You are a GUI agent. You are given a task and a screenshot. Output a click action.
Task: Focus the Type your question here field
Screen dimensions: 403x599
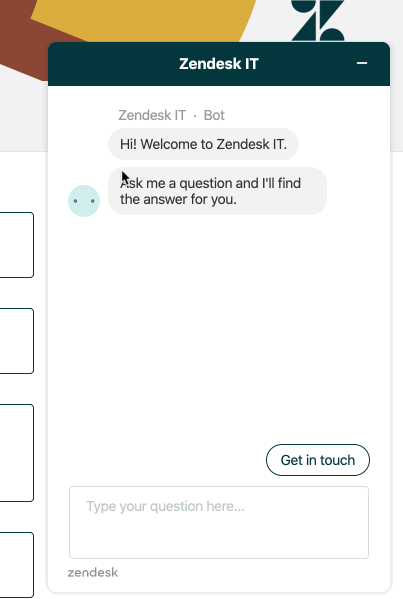[x=219, y=522]
